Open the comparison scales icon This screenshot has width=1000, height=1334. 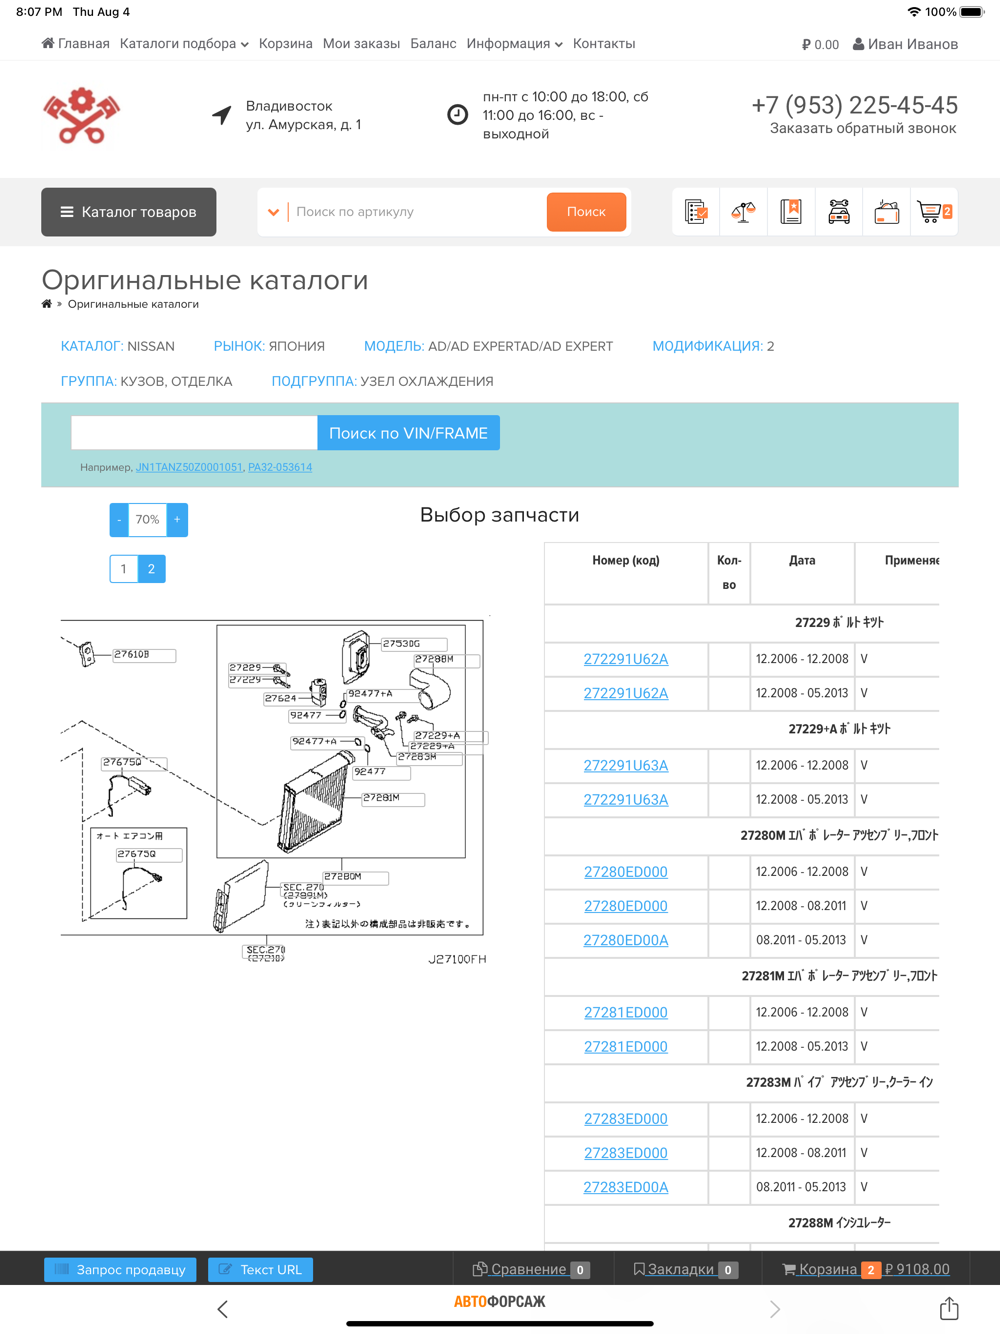(x=743, y=212)
